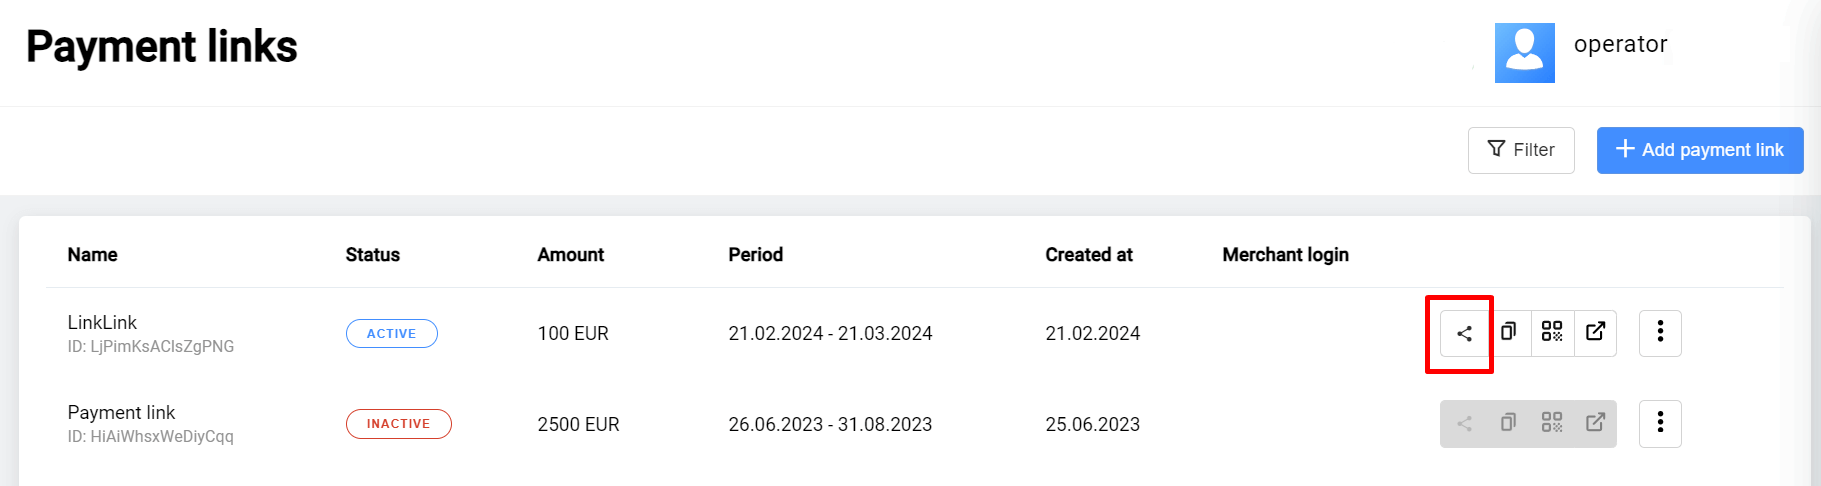The height and width of the screenshot is (486, 1821).
Task: Click the operator username
Action: [1620, 45]
